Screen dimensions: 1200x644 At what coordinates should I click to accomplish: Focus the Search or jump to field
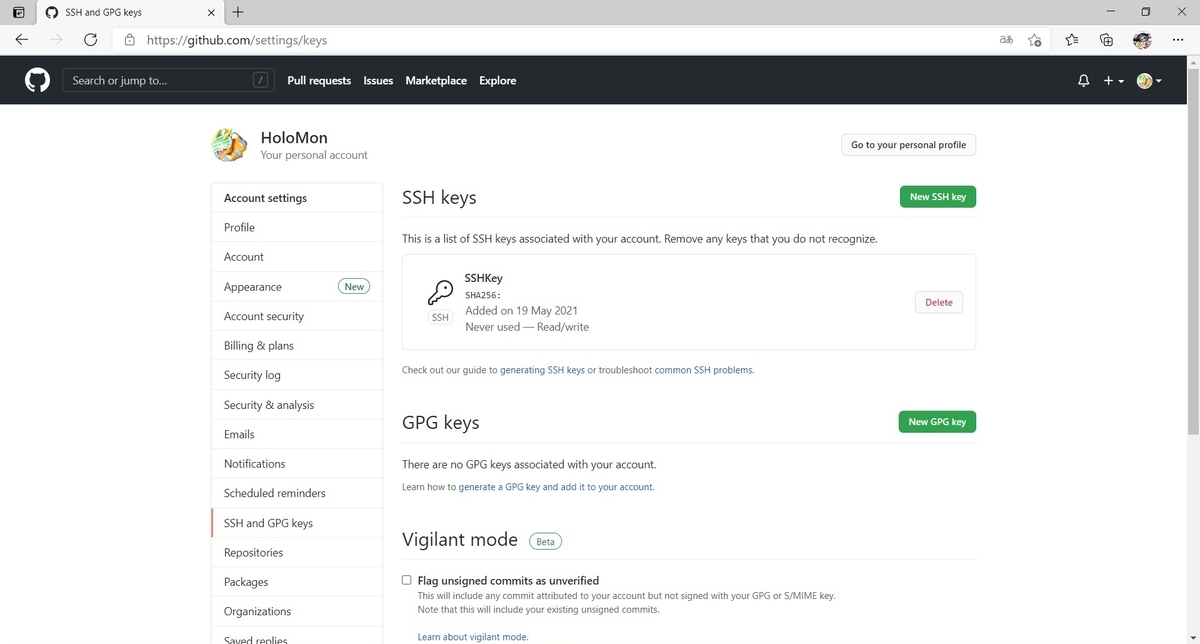click(170, 81)
